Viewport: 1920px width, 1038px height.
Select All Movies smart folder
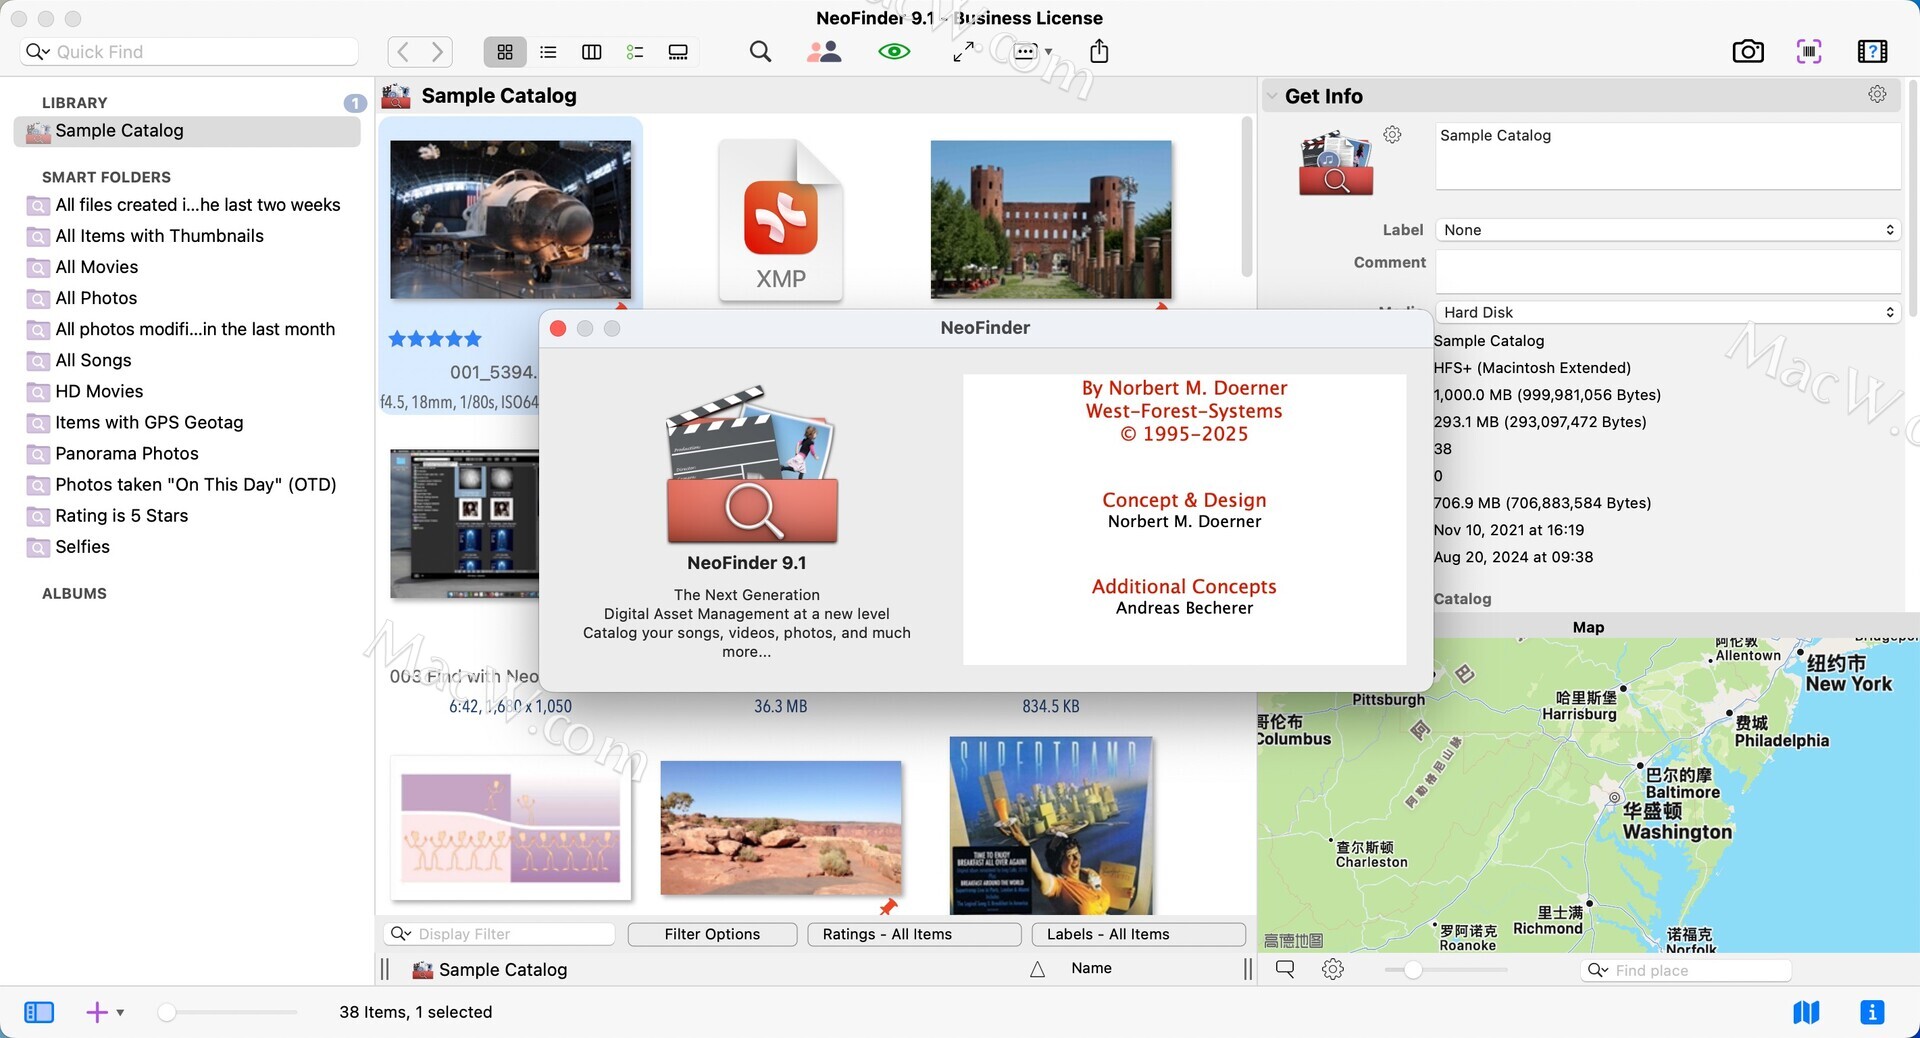click(97, 267)
